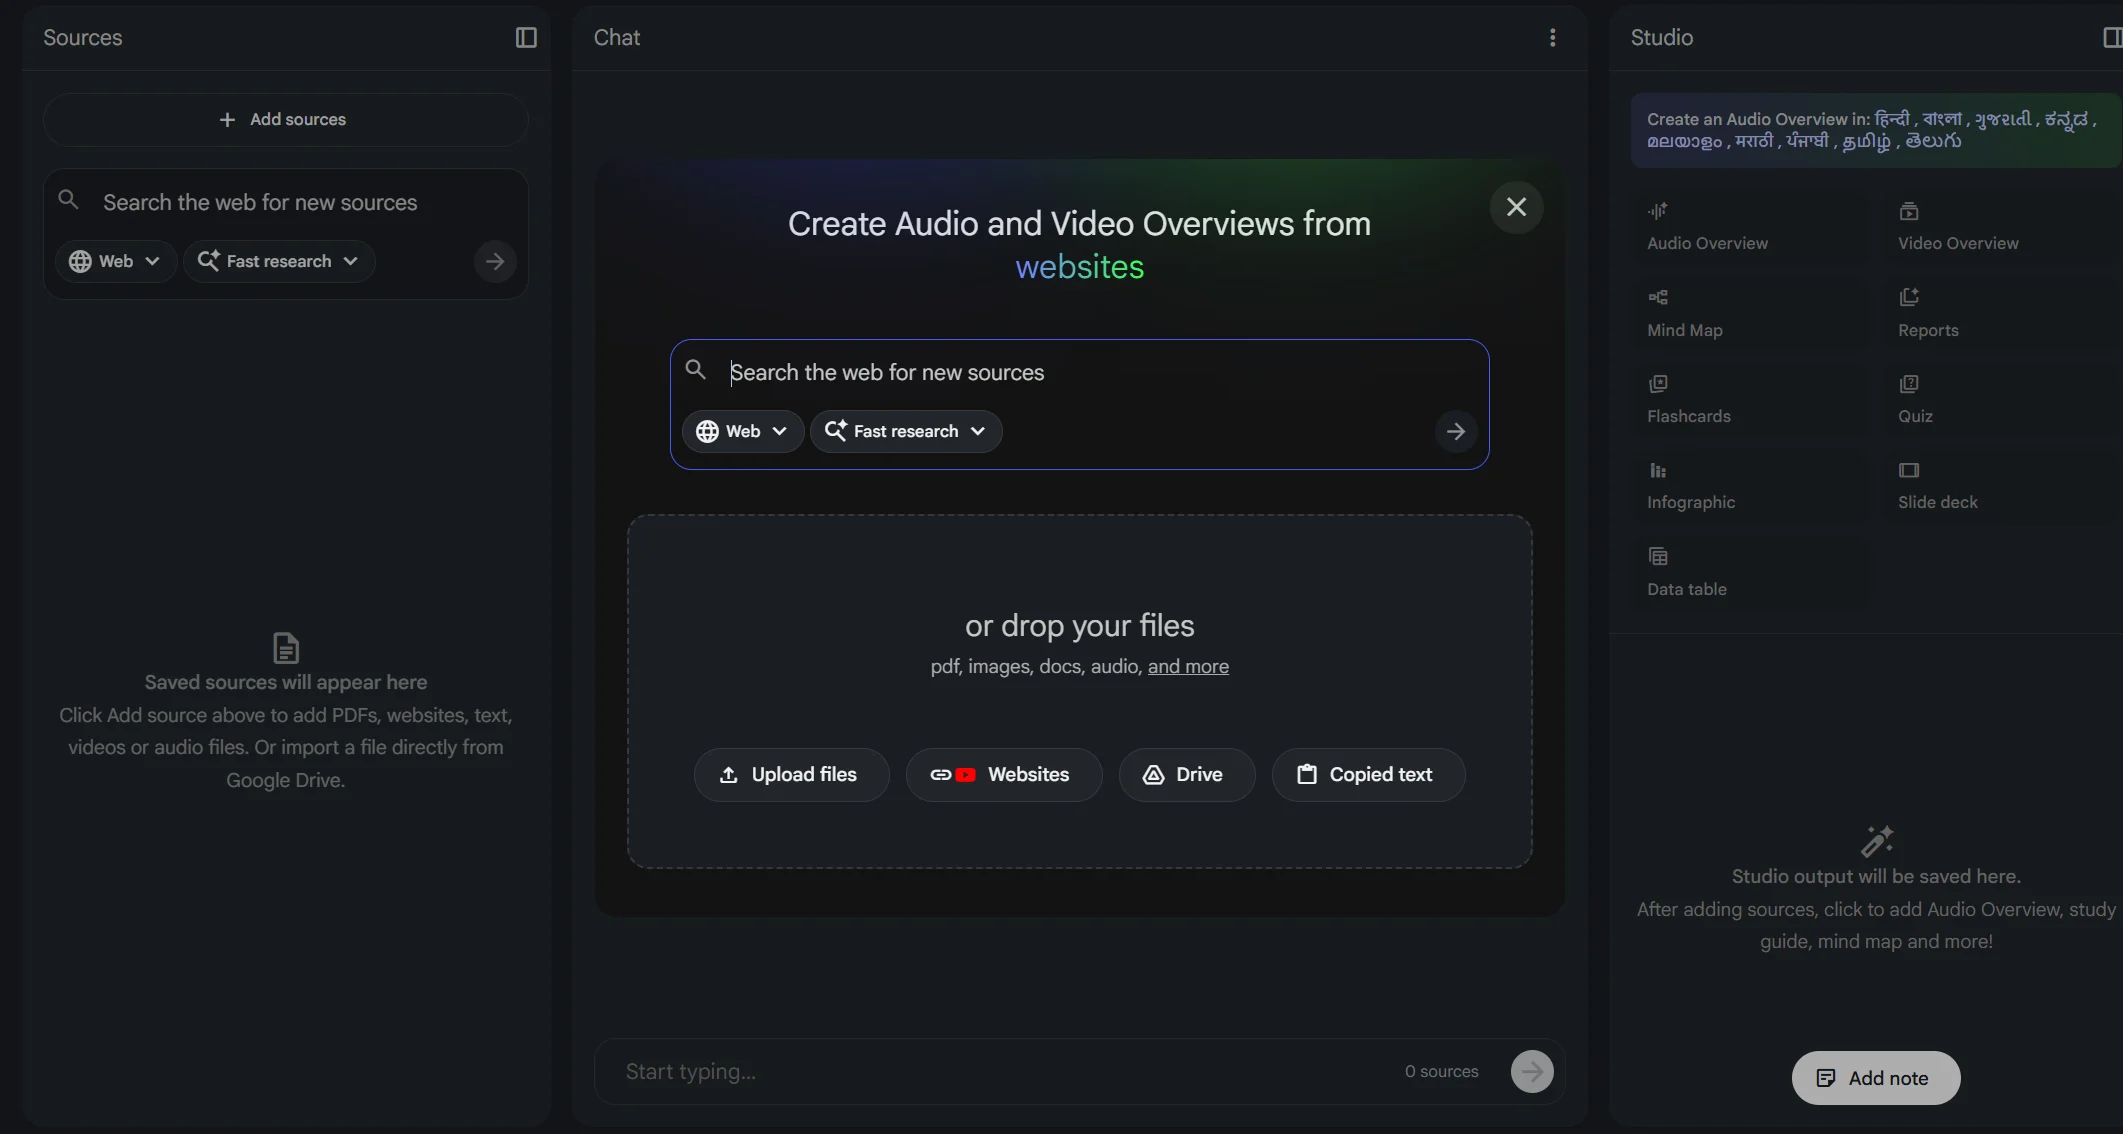Open the Slide deck tile

[x=1937, y=486]
